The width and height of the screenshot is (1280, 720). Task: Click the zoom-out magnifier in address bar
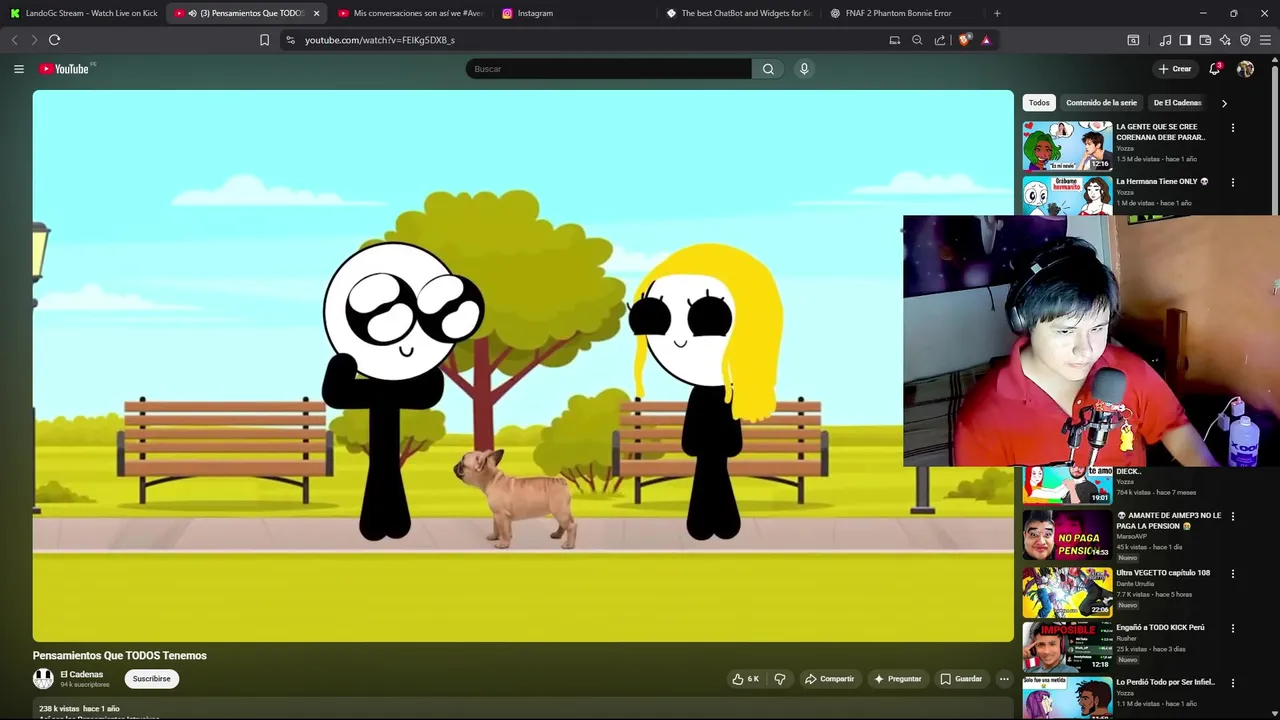(917, 40)
